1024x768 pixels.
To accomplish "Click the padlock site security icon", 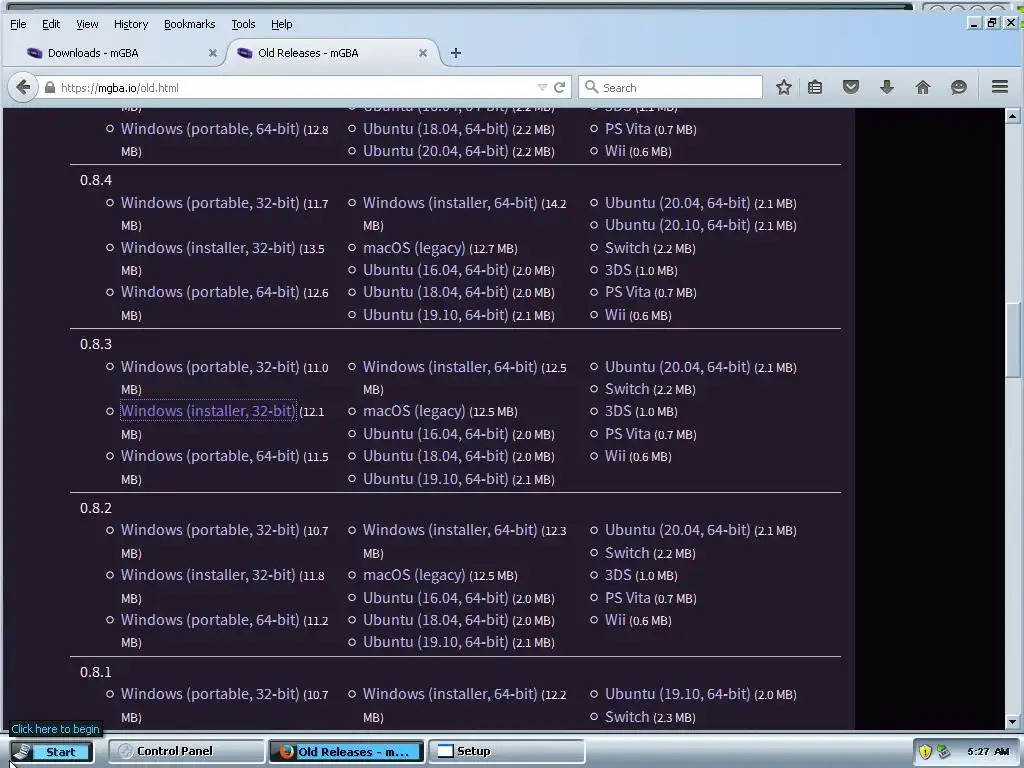I will (x=50, y=88).
